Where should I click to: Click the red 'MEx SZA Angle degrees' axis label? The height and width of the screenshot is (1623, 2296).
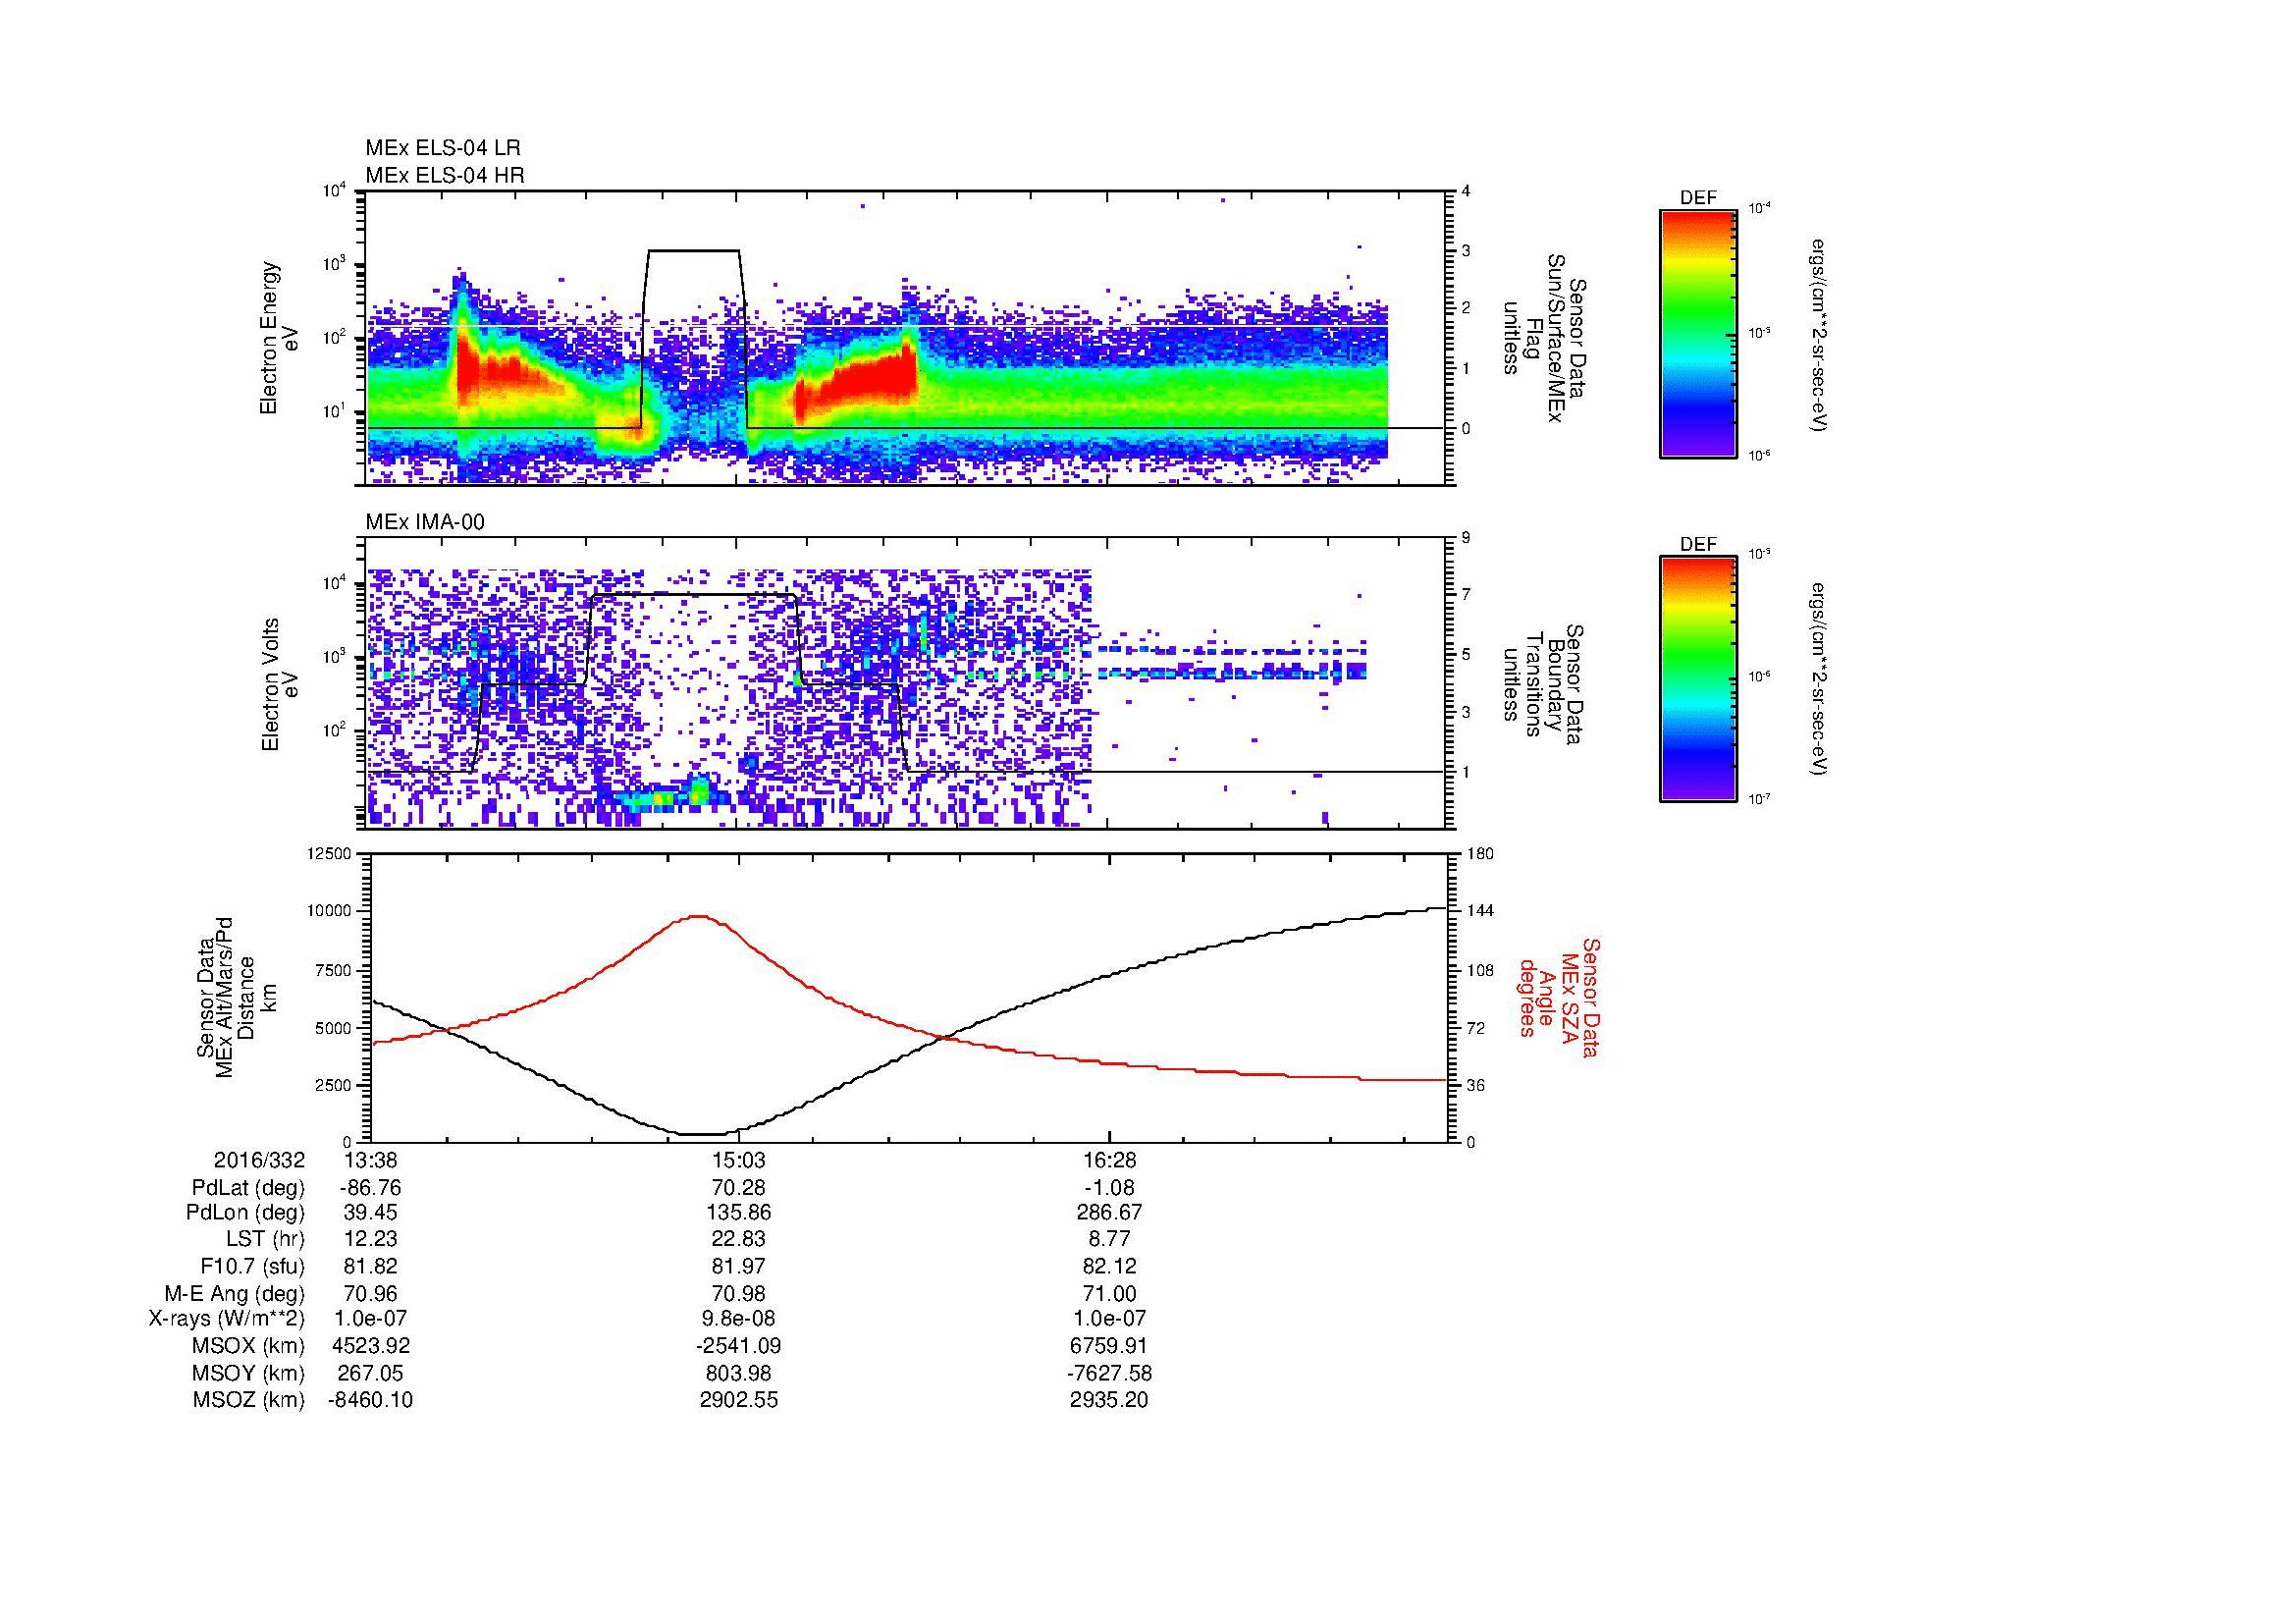coord(1558,997)
